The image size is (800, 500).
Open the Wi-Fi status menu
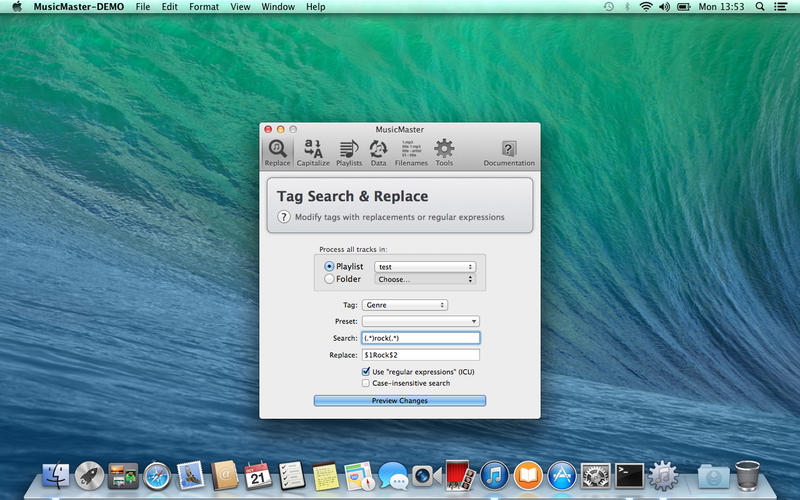click(646, 7)
